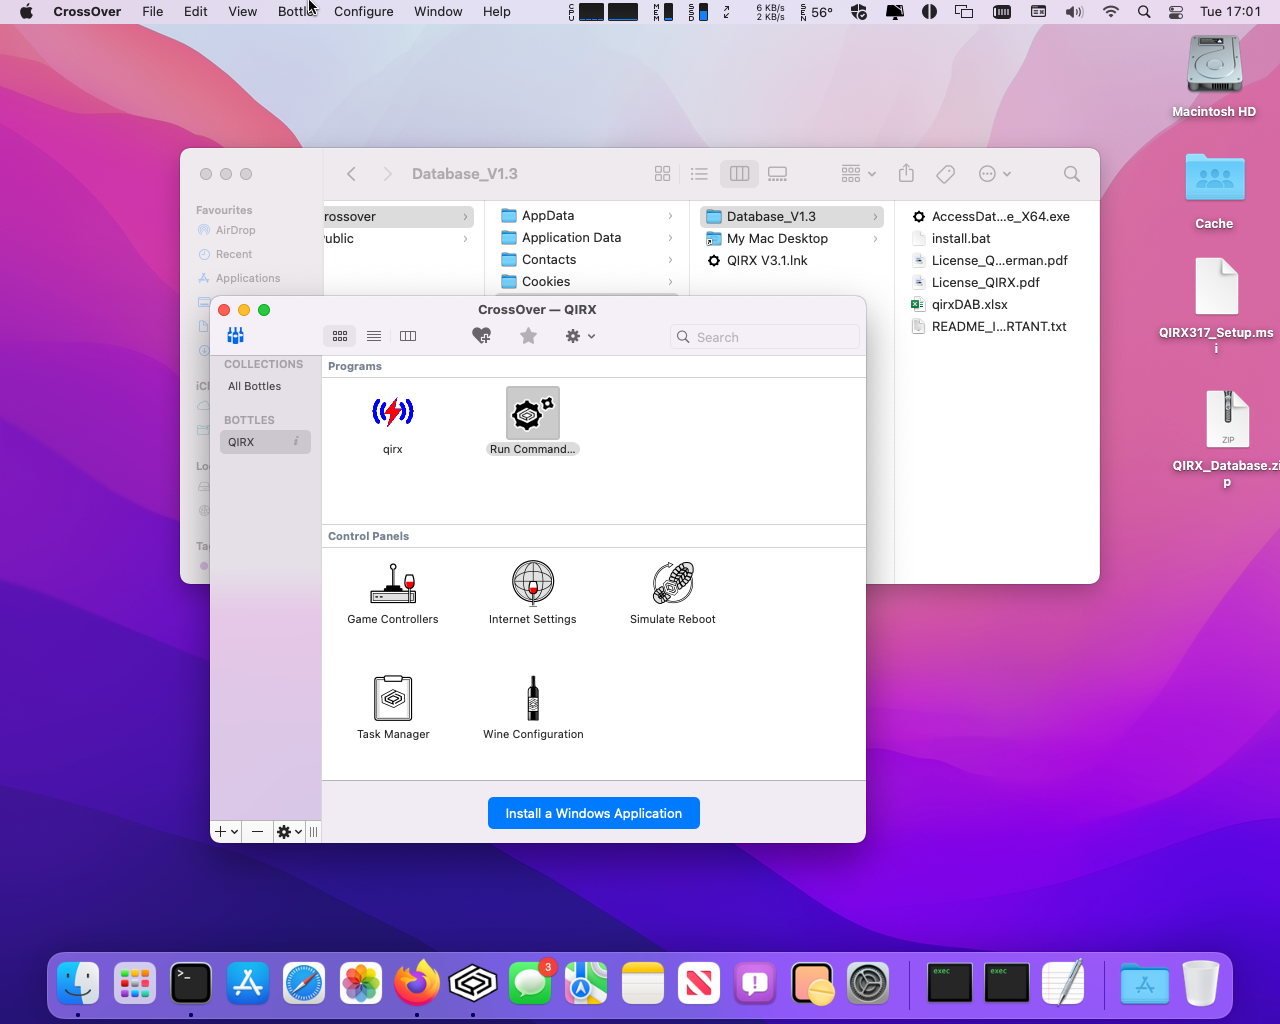This screenshot has height=1024, width=1280.
Task: Click Recent in Finder sidebar
Action: pyautogui.click(x=233, y=254)
